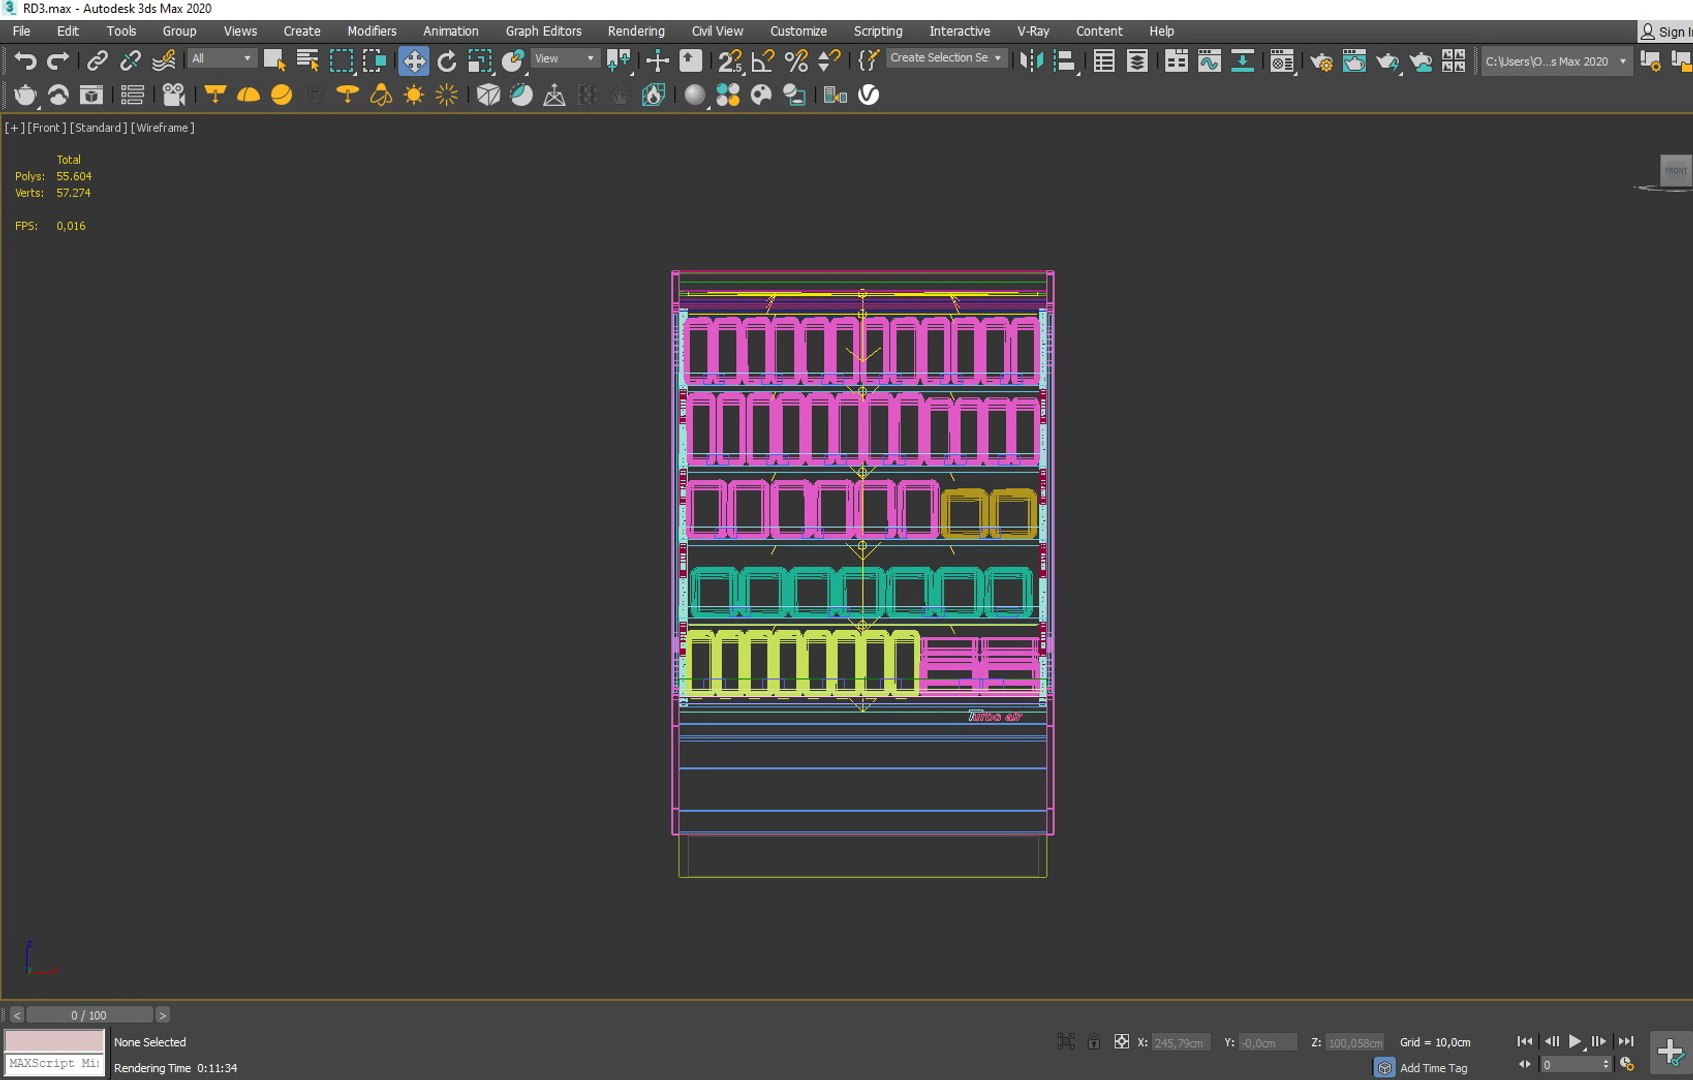The height and width of the screenshot is (1080, 1693).
Task: Click the Mirror tool icon
Action: point(1031,61)
